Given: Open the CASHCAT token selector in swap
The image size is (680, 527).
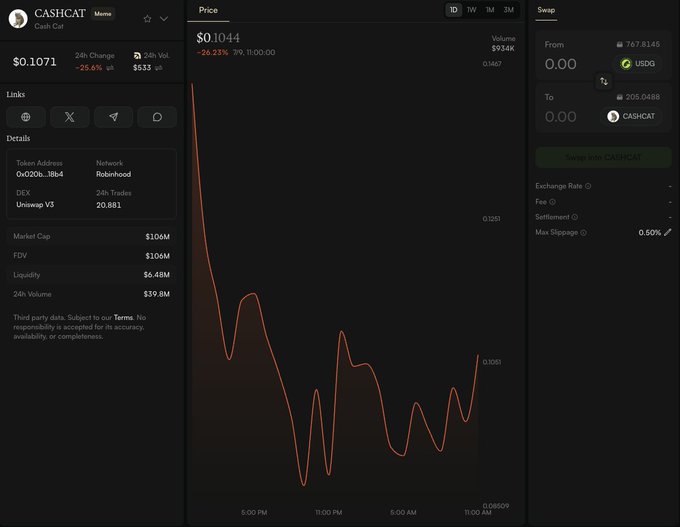Looking at the screenshot, I should pyautogui.click(x=631, y=116).
